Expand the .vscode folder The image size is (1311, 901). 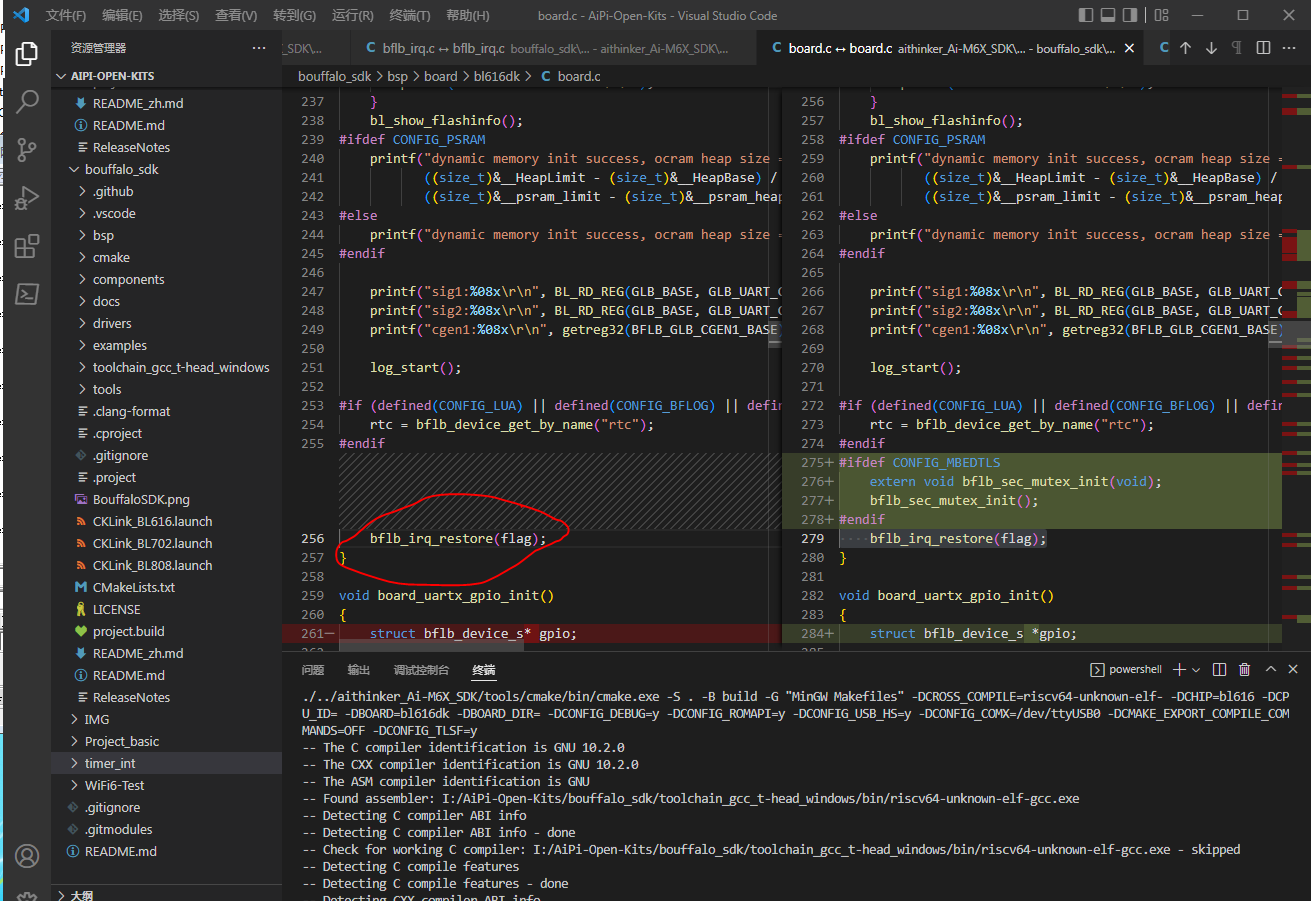(166, 213)
